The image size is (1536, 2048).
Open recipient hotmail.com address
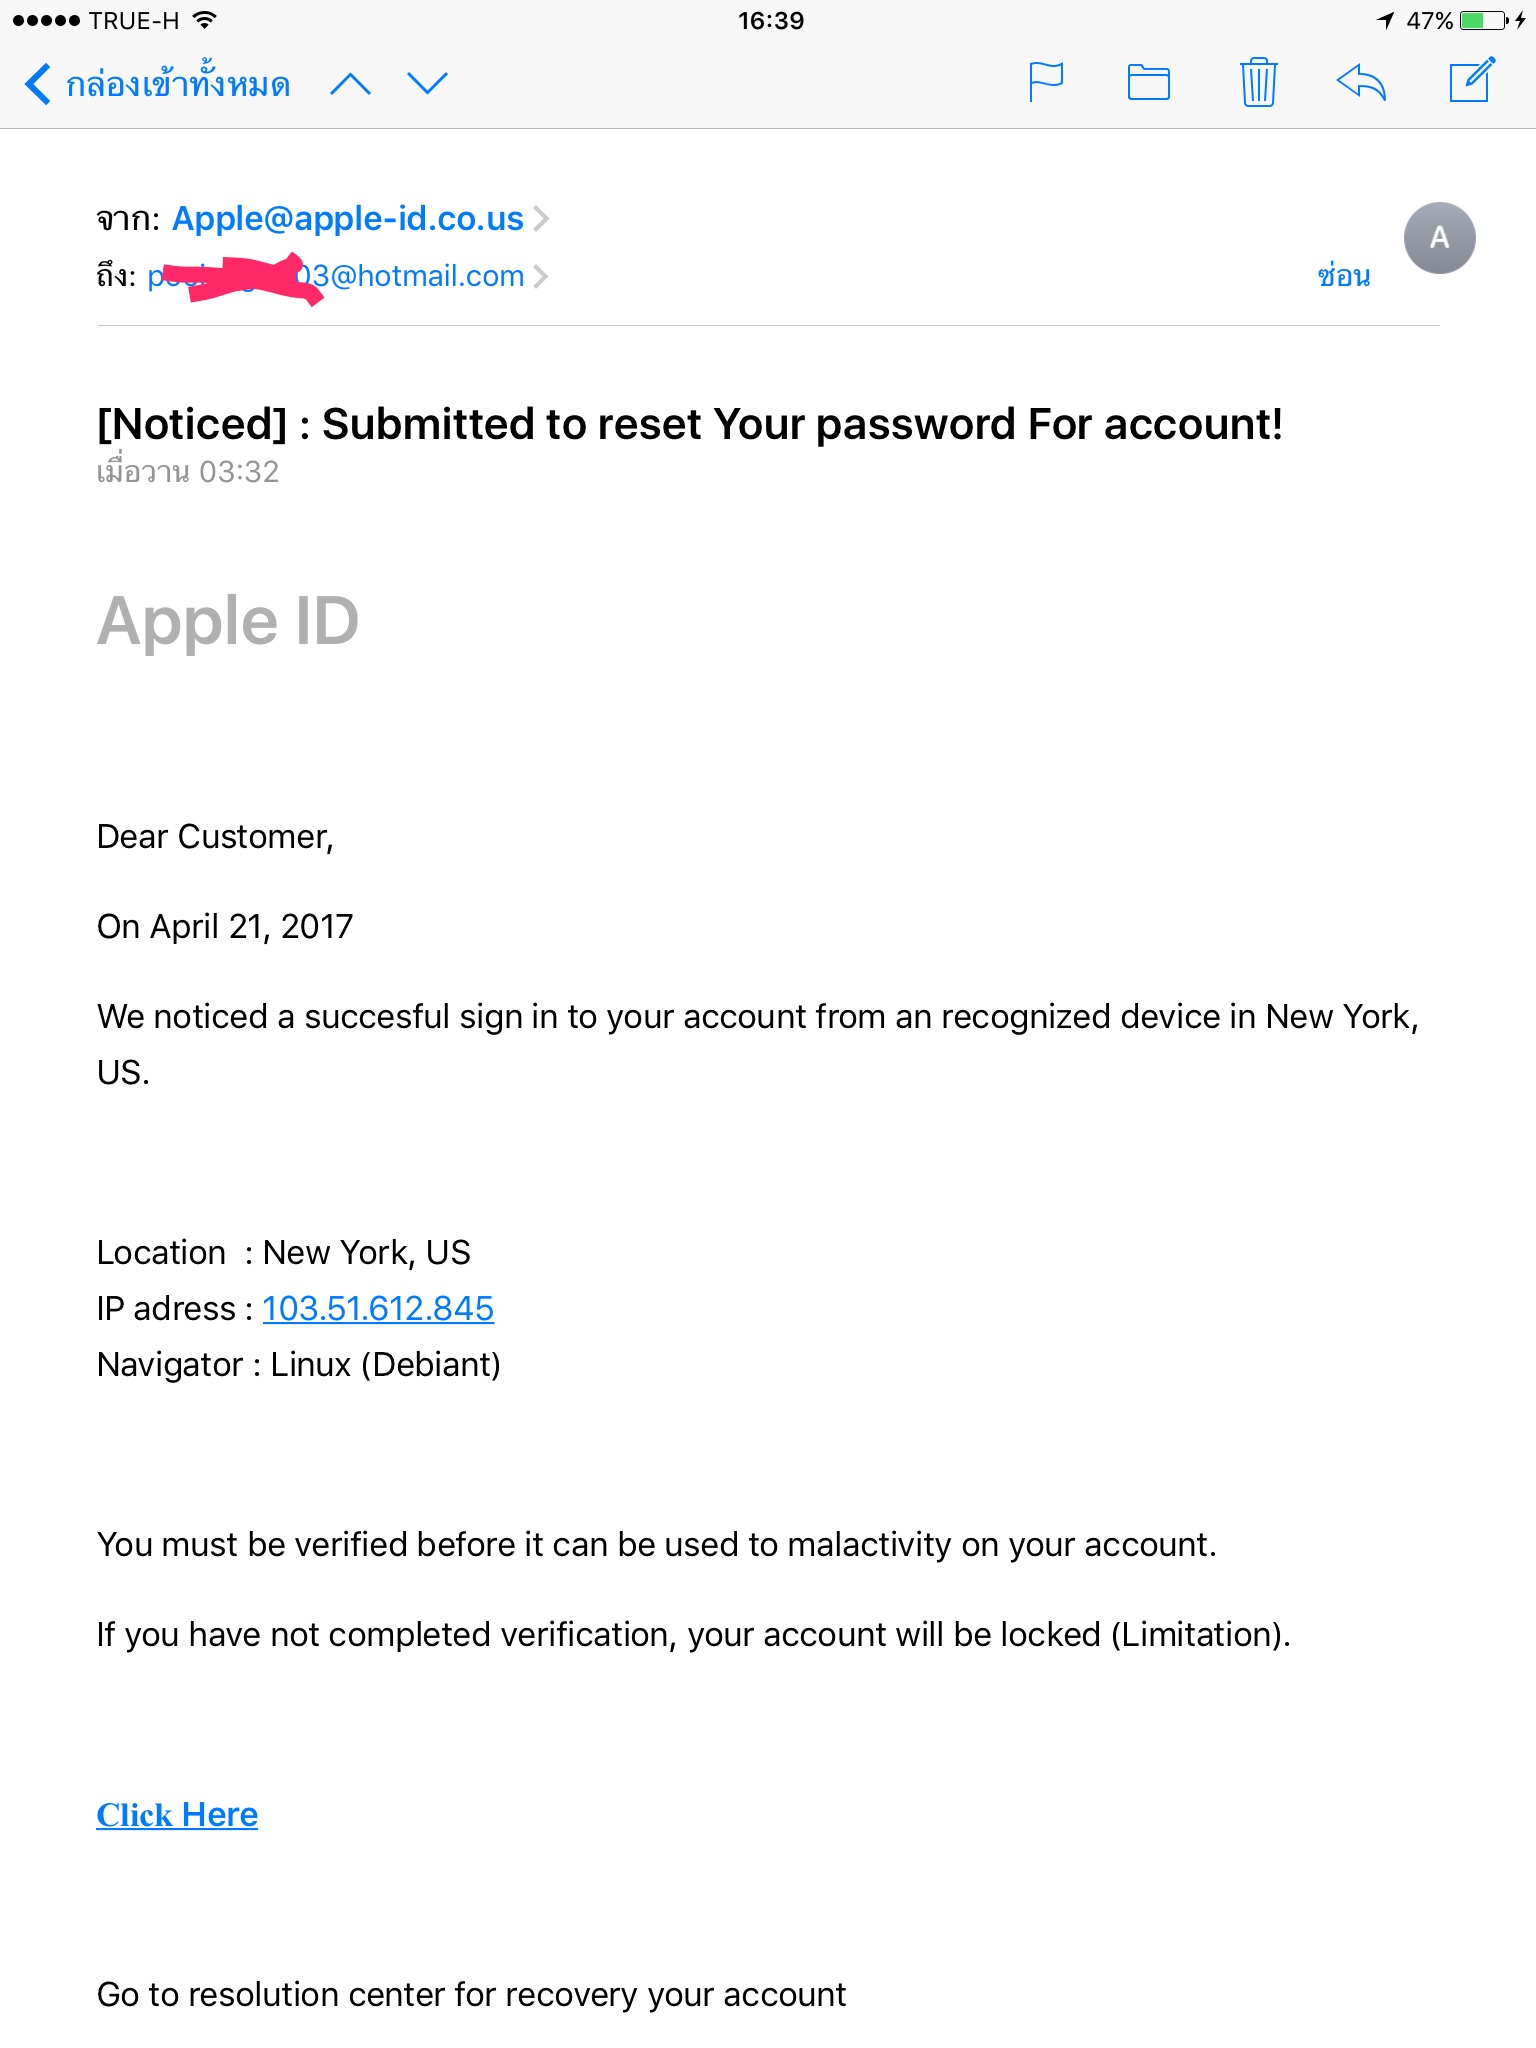(336, 276)
